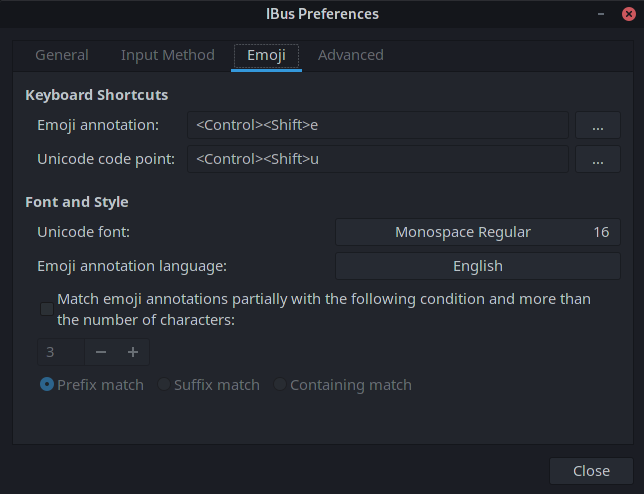Image resolution: width=644 pixels, height=494 pixels.
Task: Select the Suffix match option
Action: tap(164, 385)
